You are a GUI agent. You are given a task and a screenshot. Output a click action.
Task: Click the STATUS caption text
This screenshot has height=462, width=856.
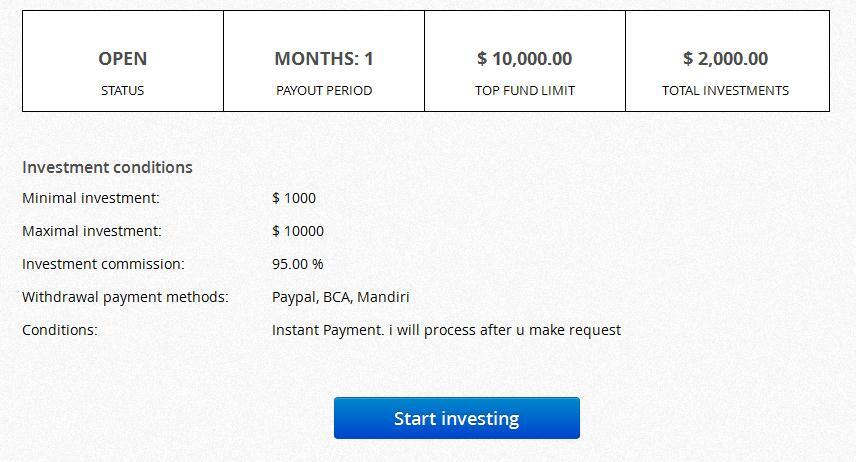(x=122, y=90)
